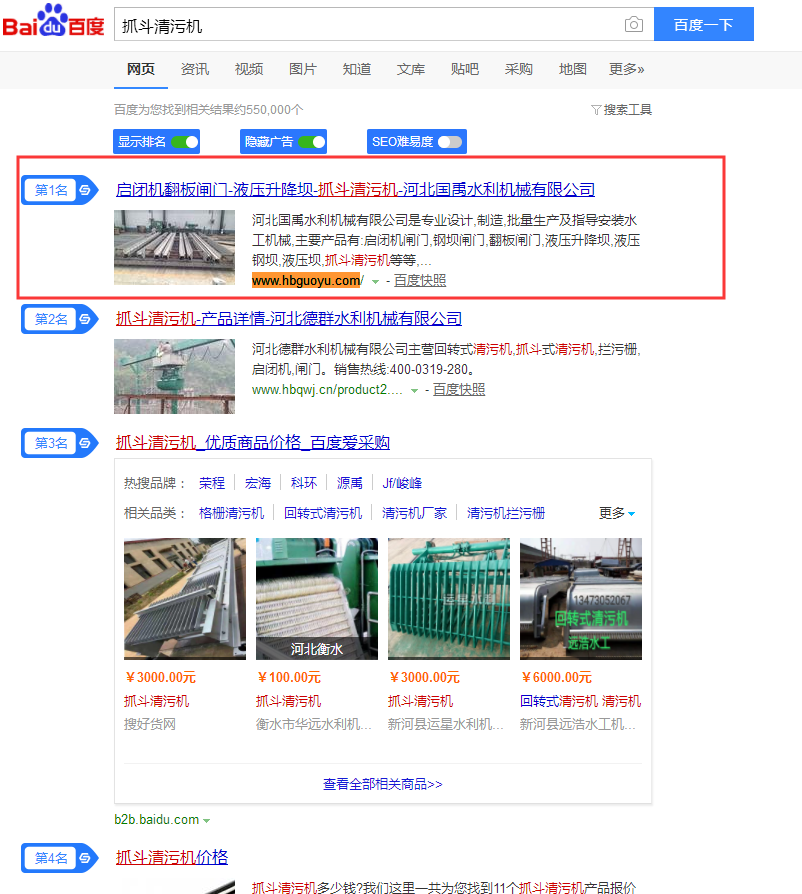Open the 贴吧 tab
The width and height of the screenshot is (802, 894).
tap(465, 69)
